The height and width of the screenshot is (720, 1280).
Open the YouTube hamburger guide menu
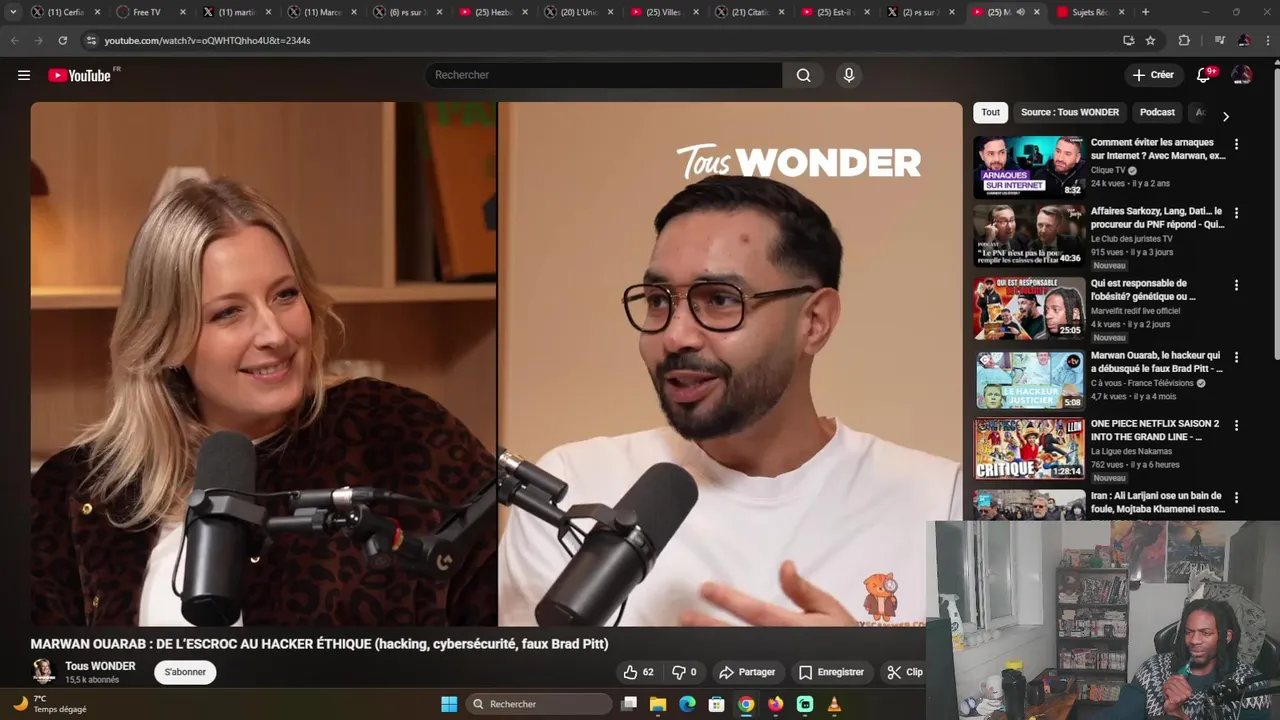tap(24, 75)
